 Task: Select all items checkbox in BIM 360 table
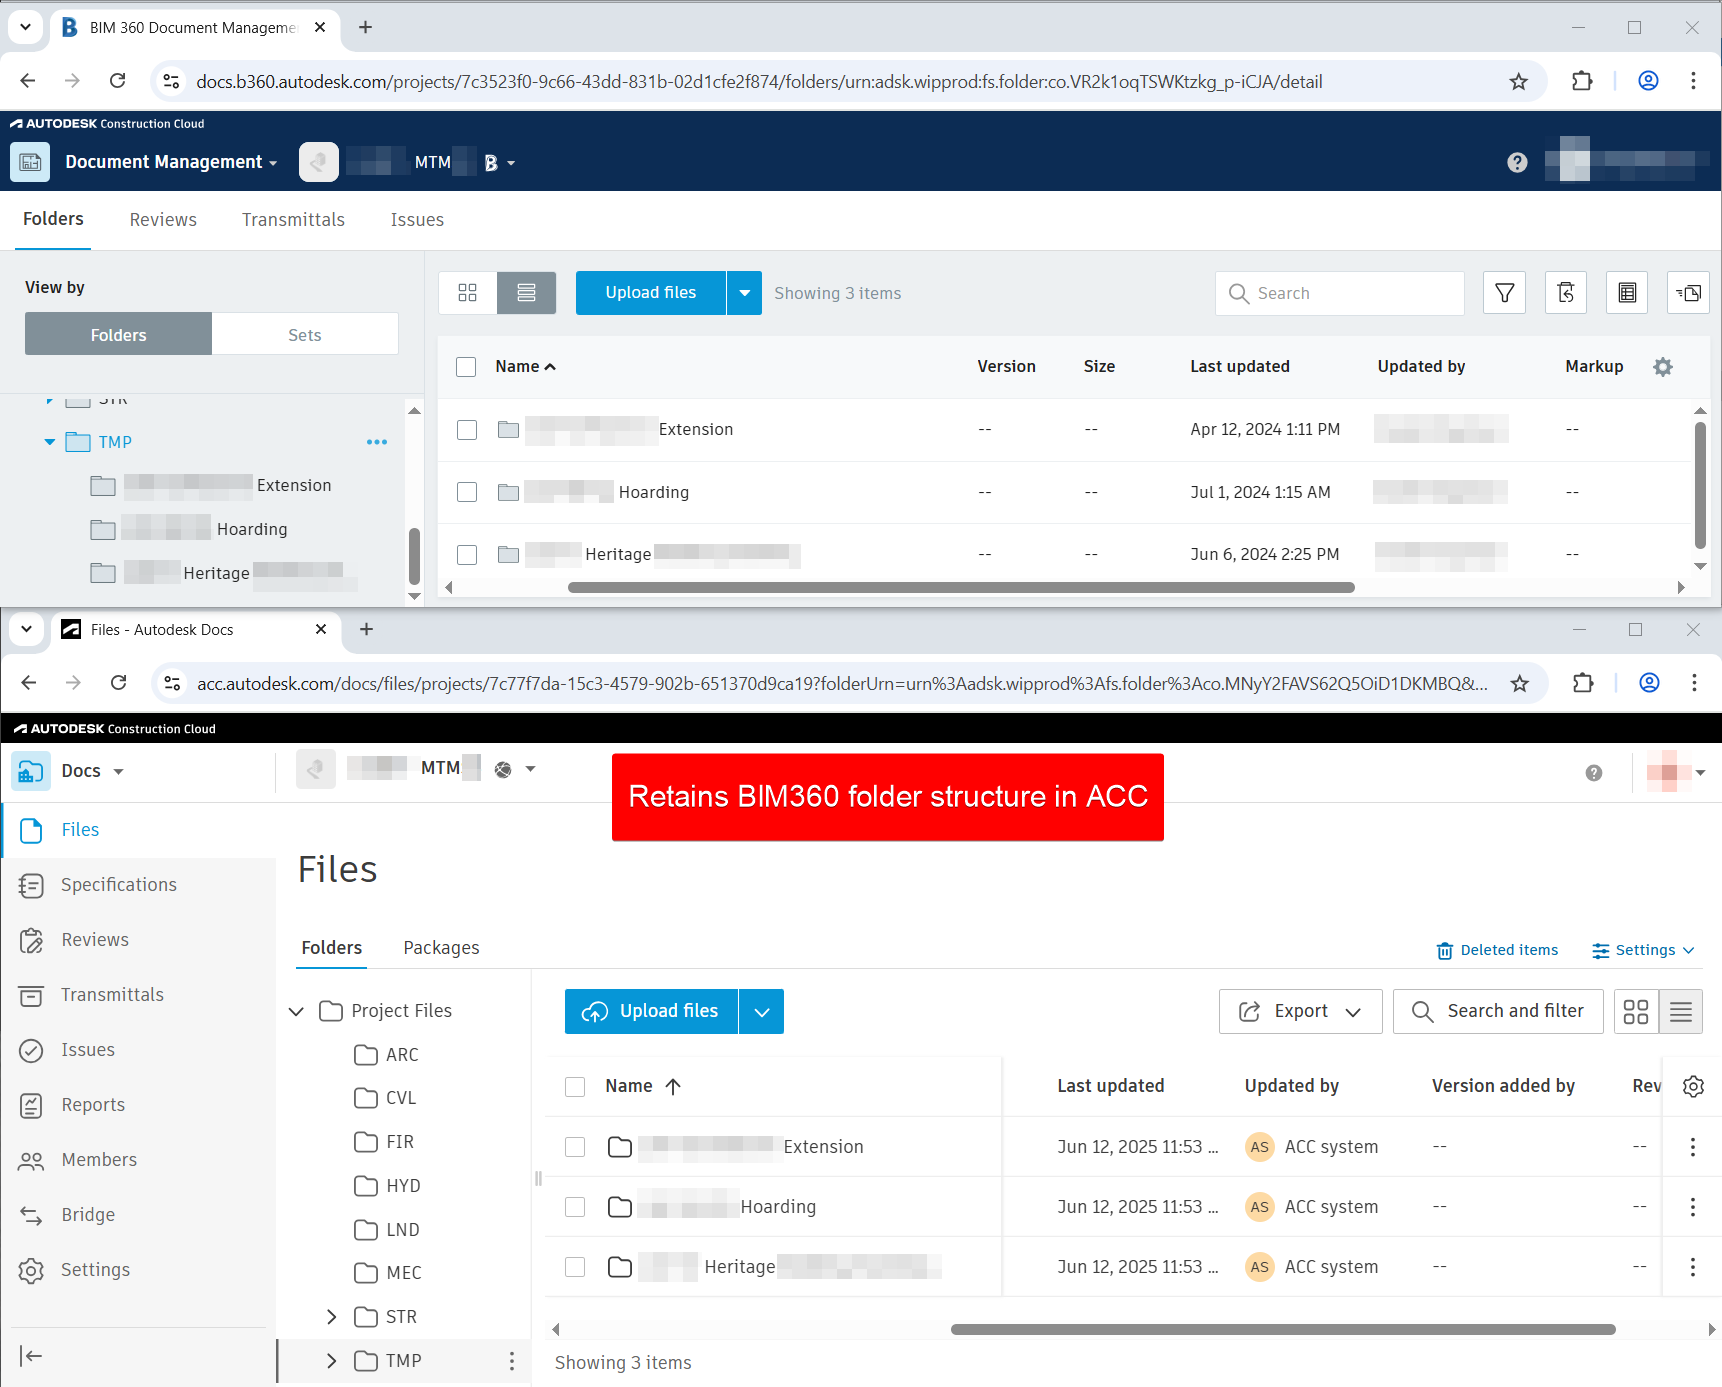pyautogui.click(x=466, y=367)
